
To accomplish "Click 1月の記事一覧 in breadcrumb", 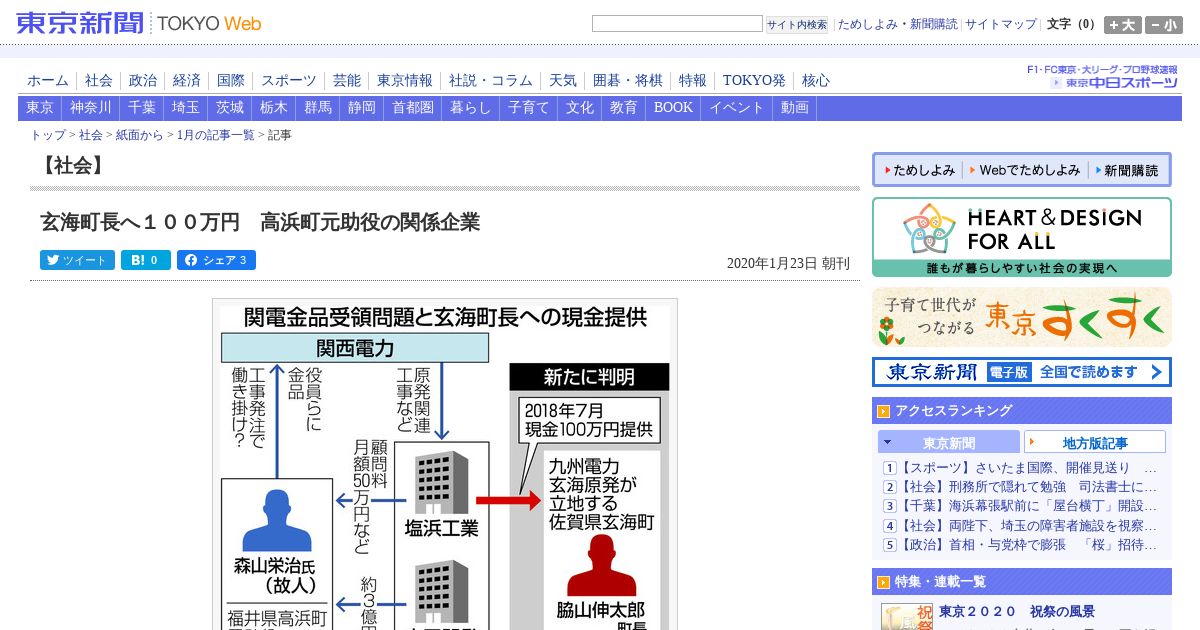I will tap(216, 135).
